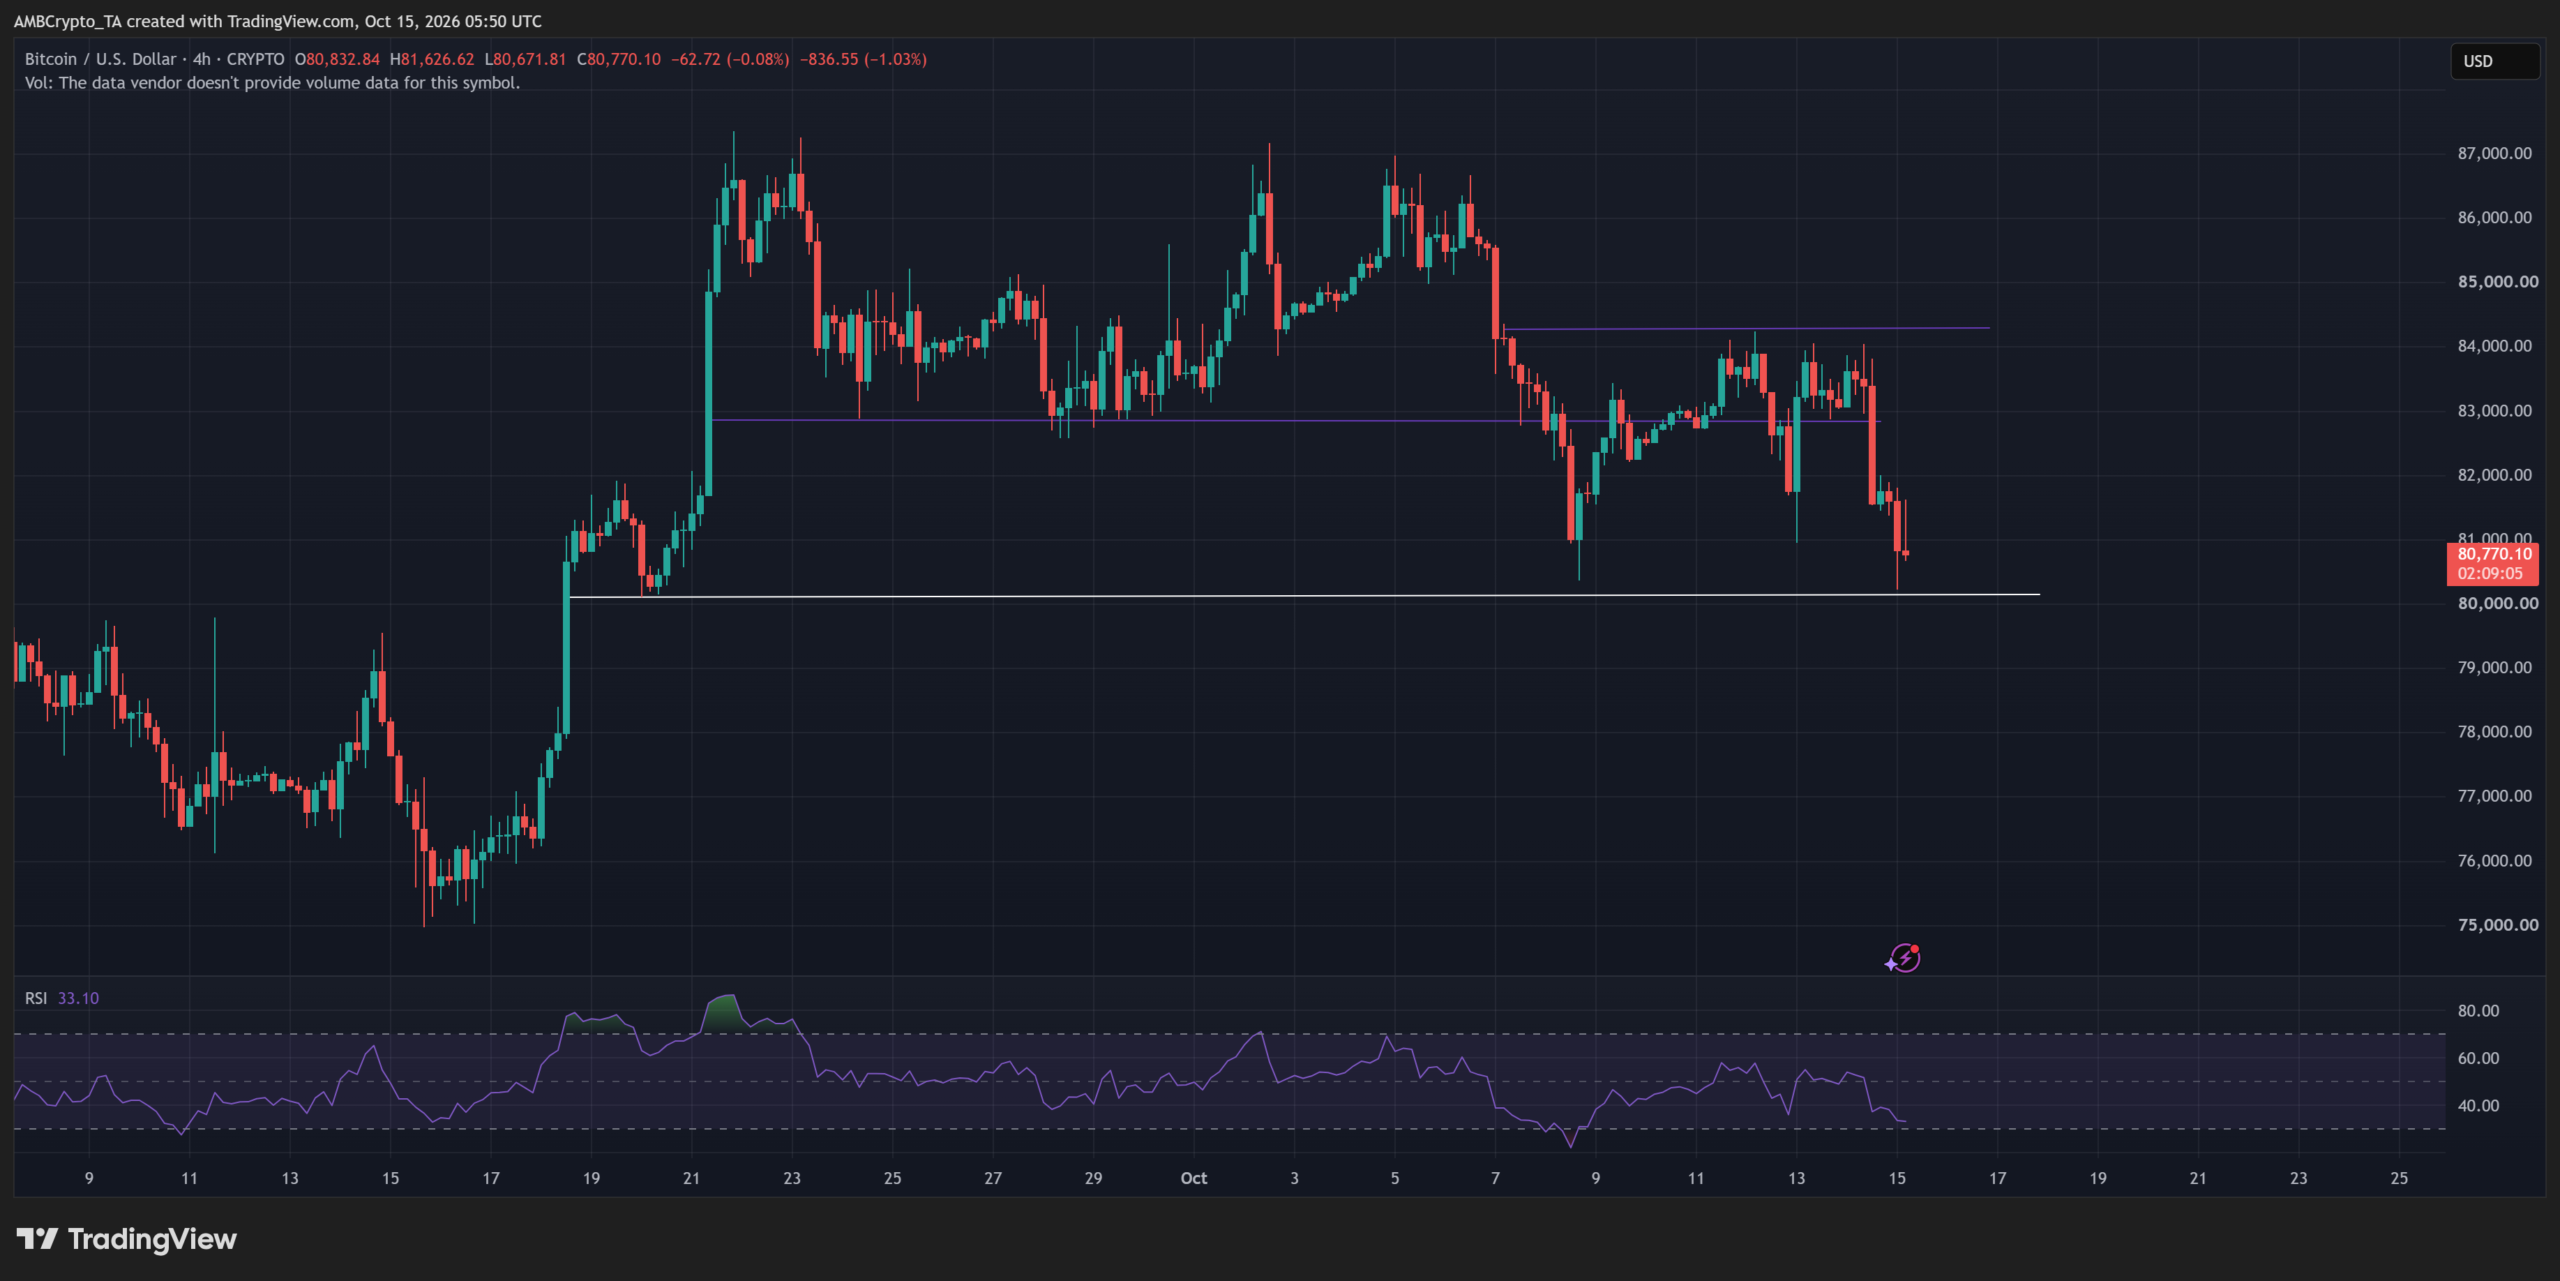Click the 87,000.00 price axis label
Screen dimensions: 2560x1281
point(2494,153)
